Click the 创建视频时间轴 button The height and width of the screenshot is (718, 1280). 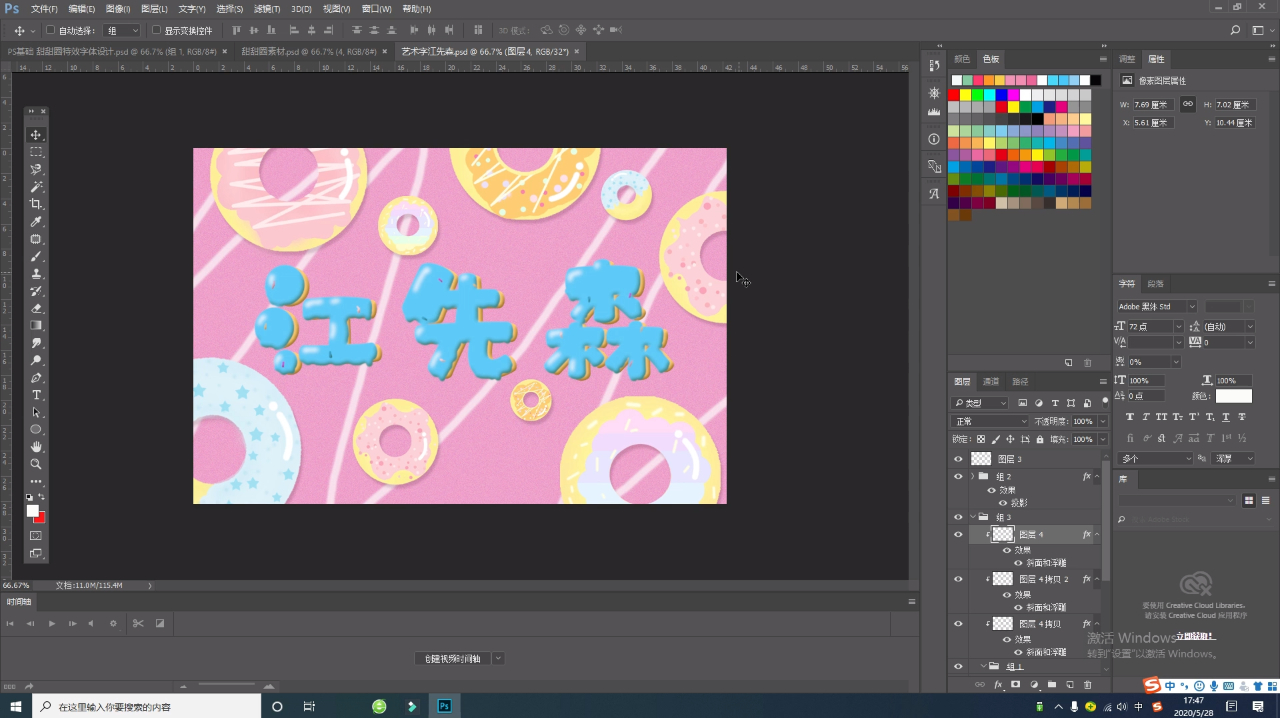click(453, 659)
